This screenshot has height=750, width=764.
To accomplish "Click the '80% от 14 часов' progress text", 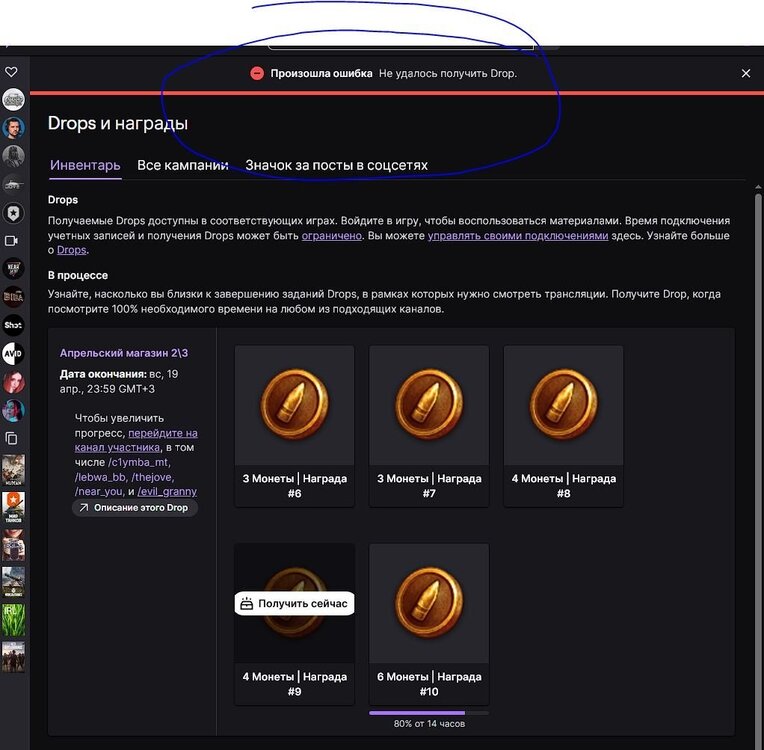I will (429, 724).
